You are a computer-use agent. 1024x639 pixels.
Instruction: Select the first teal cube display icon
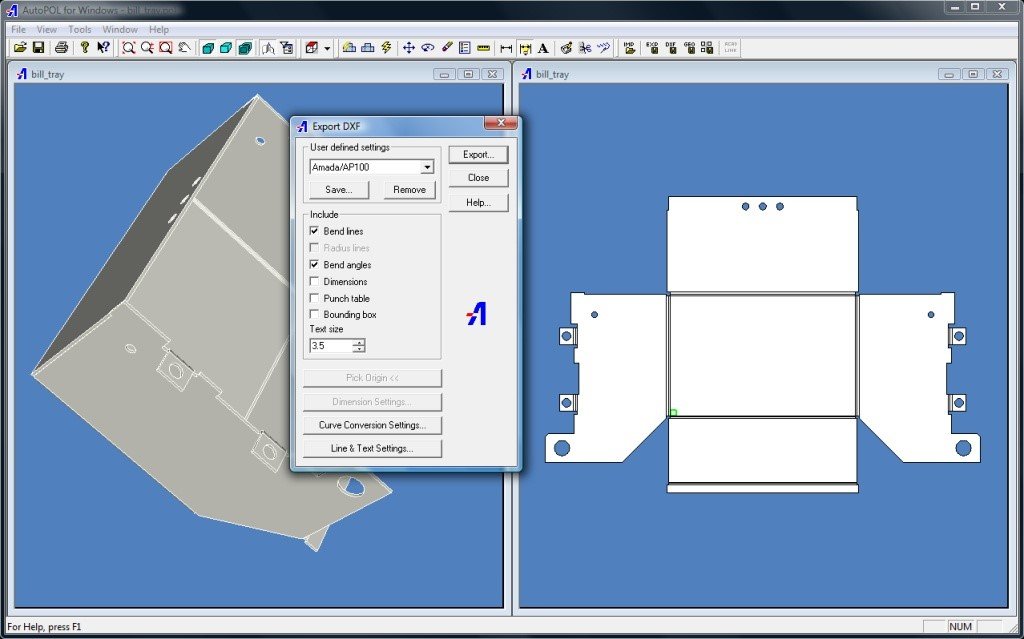tap(208, 48)
